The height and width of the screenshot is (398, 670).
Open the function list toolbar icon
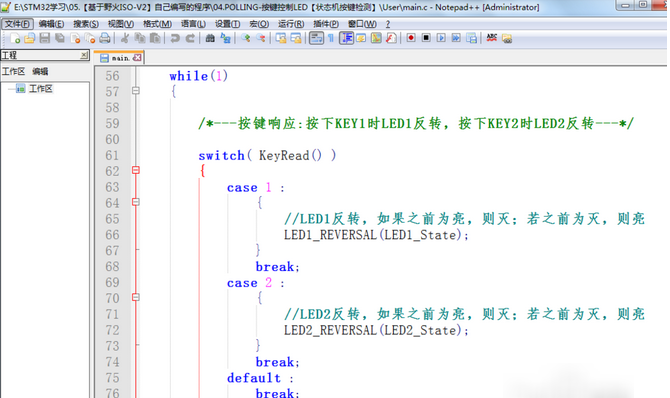click(x=391, y=38)
